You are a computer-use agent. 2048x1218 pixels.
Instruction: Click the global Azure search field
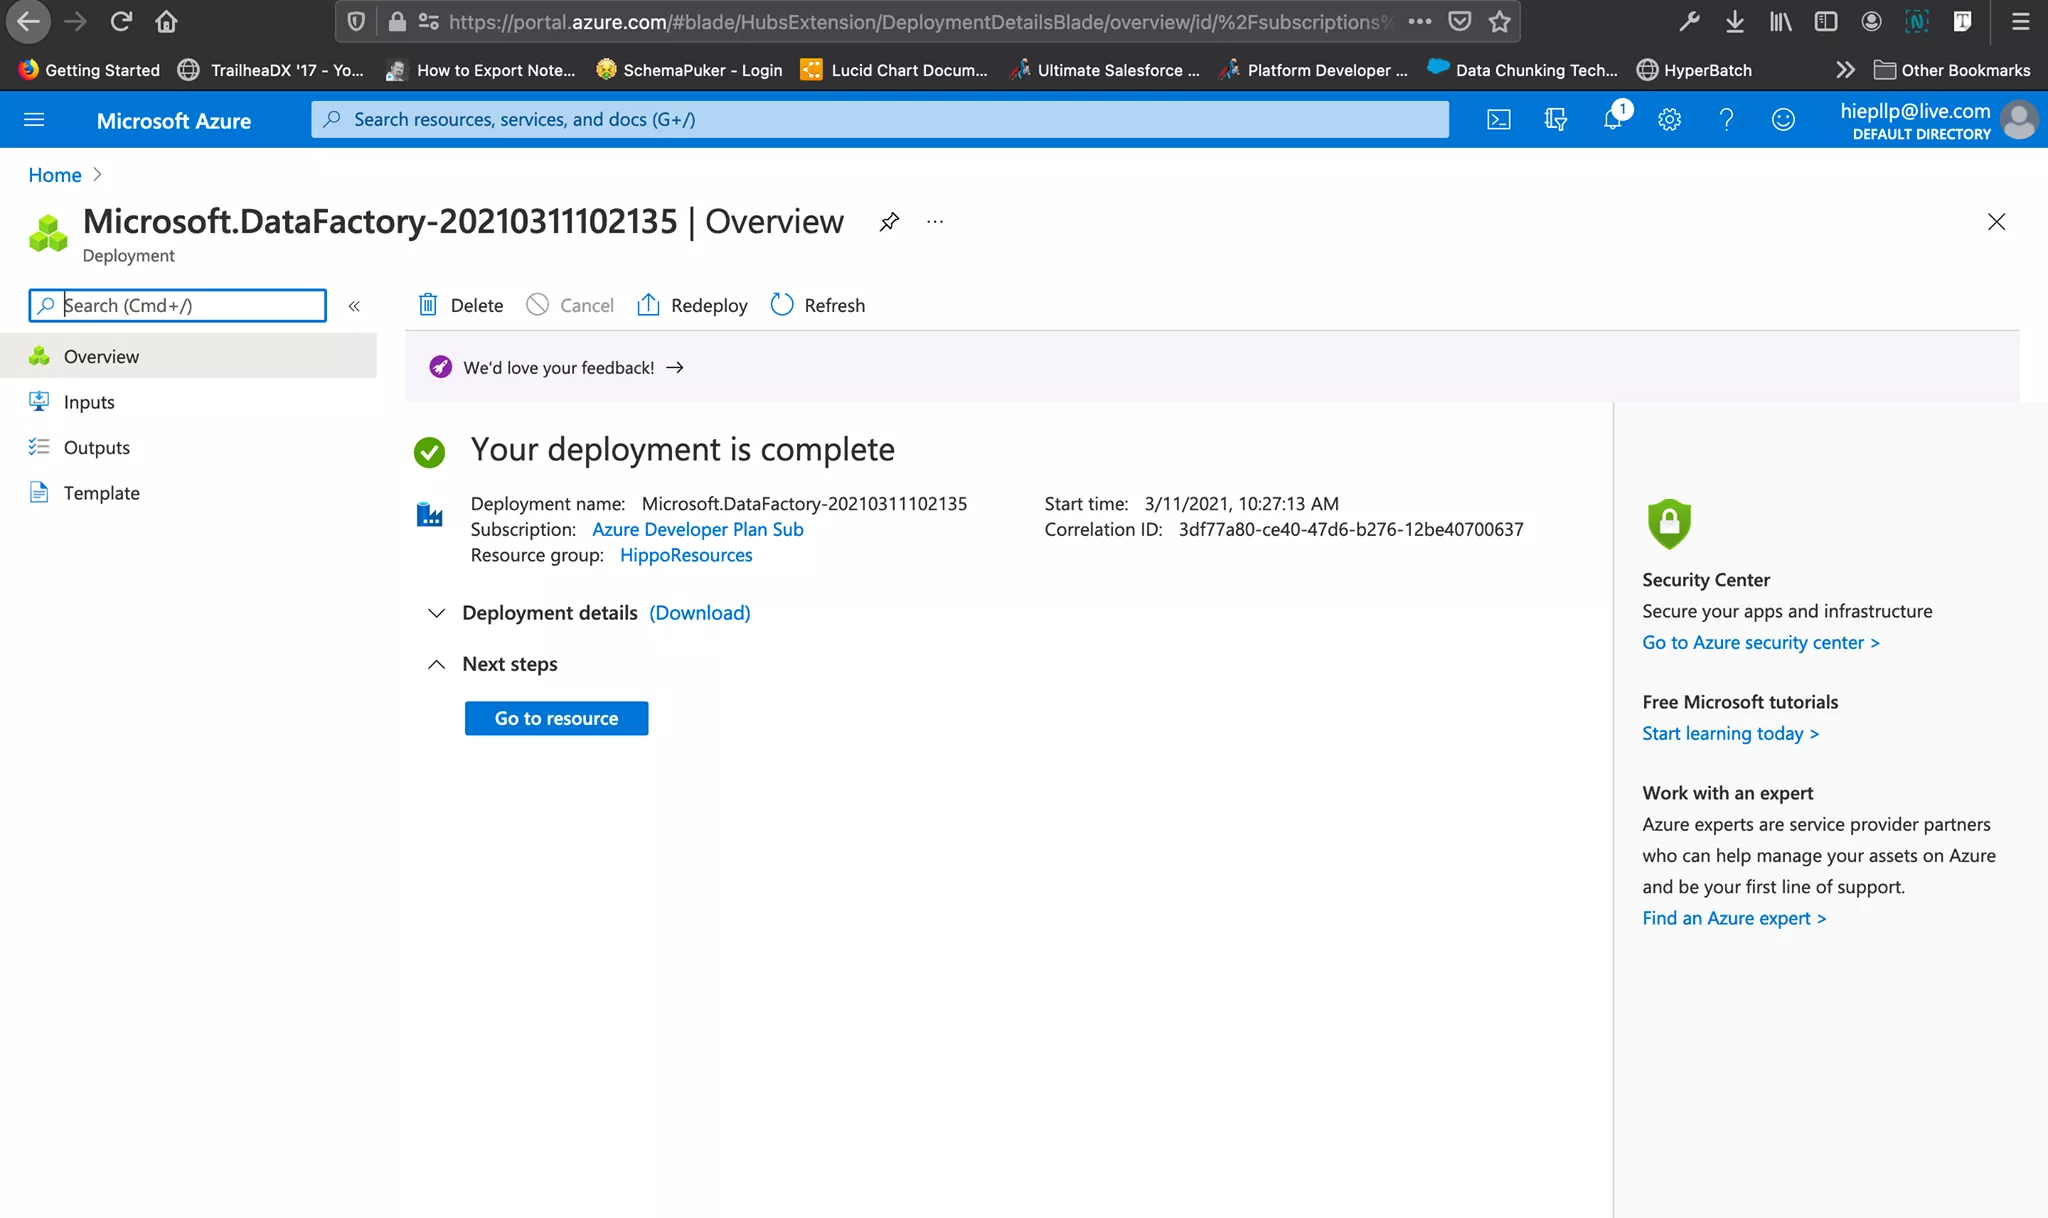pyautogui.click(x=880, y=120)
